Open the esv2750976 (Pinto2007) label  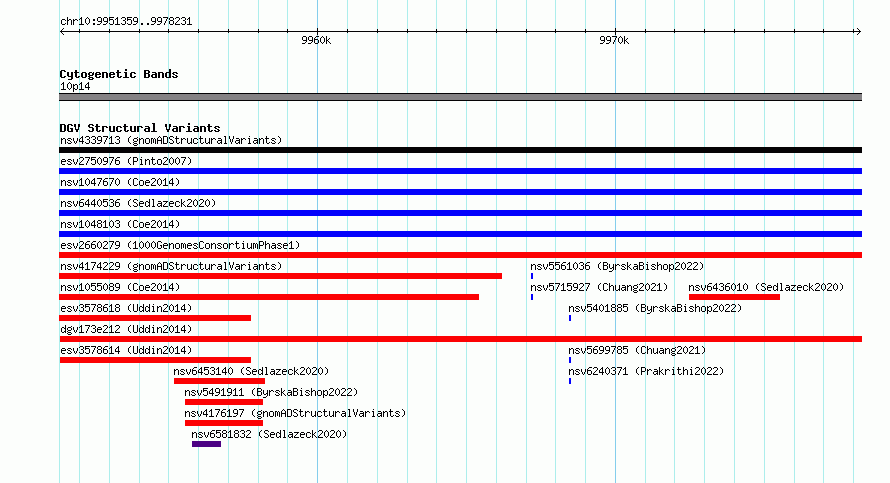[126, 161]
